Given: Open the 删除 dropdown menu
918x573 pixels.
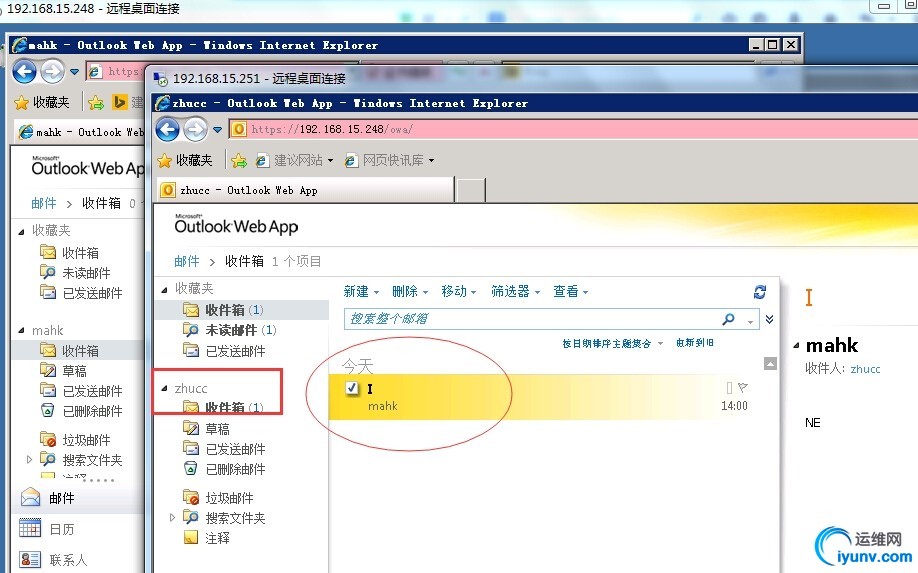Looking at the screenshot, I should [x=410, y=291].
